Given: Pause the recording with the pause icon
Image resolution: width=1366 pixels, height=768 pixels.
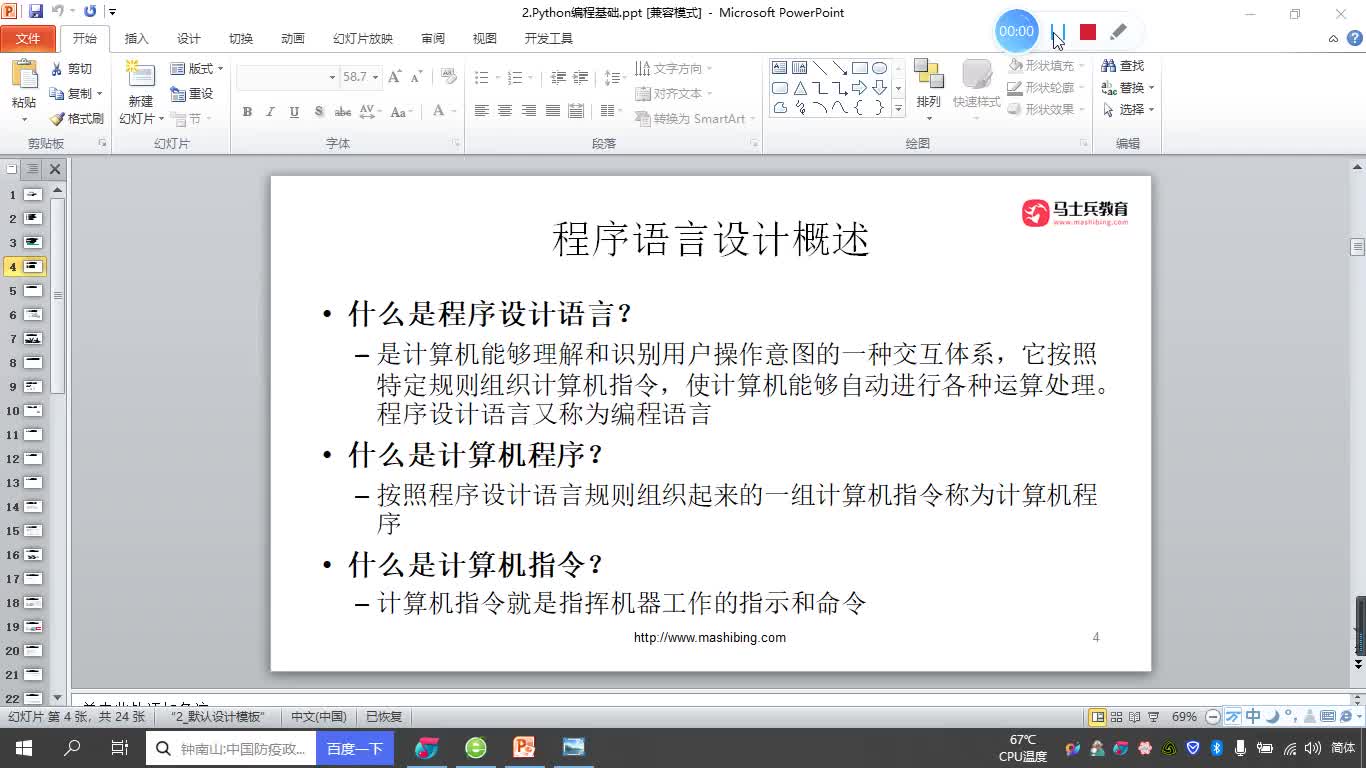Looking at the screenshot, I should click(1058, 32).
